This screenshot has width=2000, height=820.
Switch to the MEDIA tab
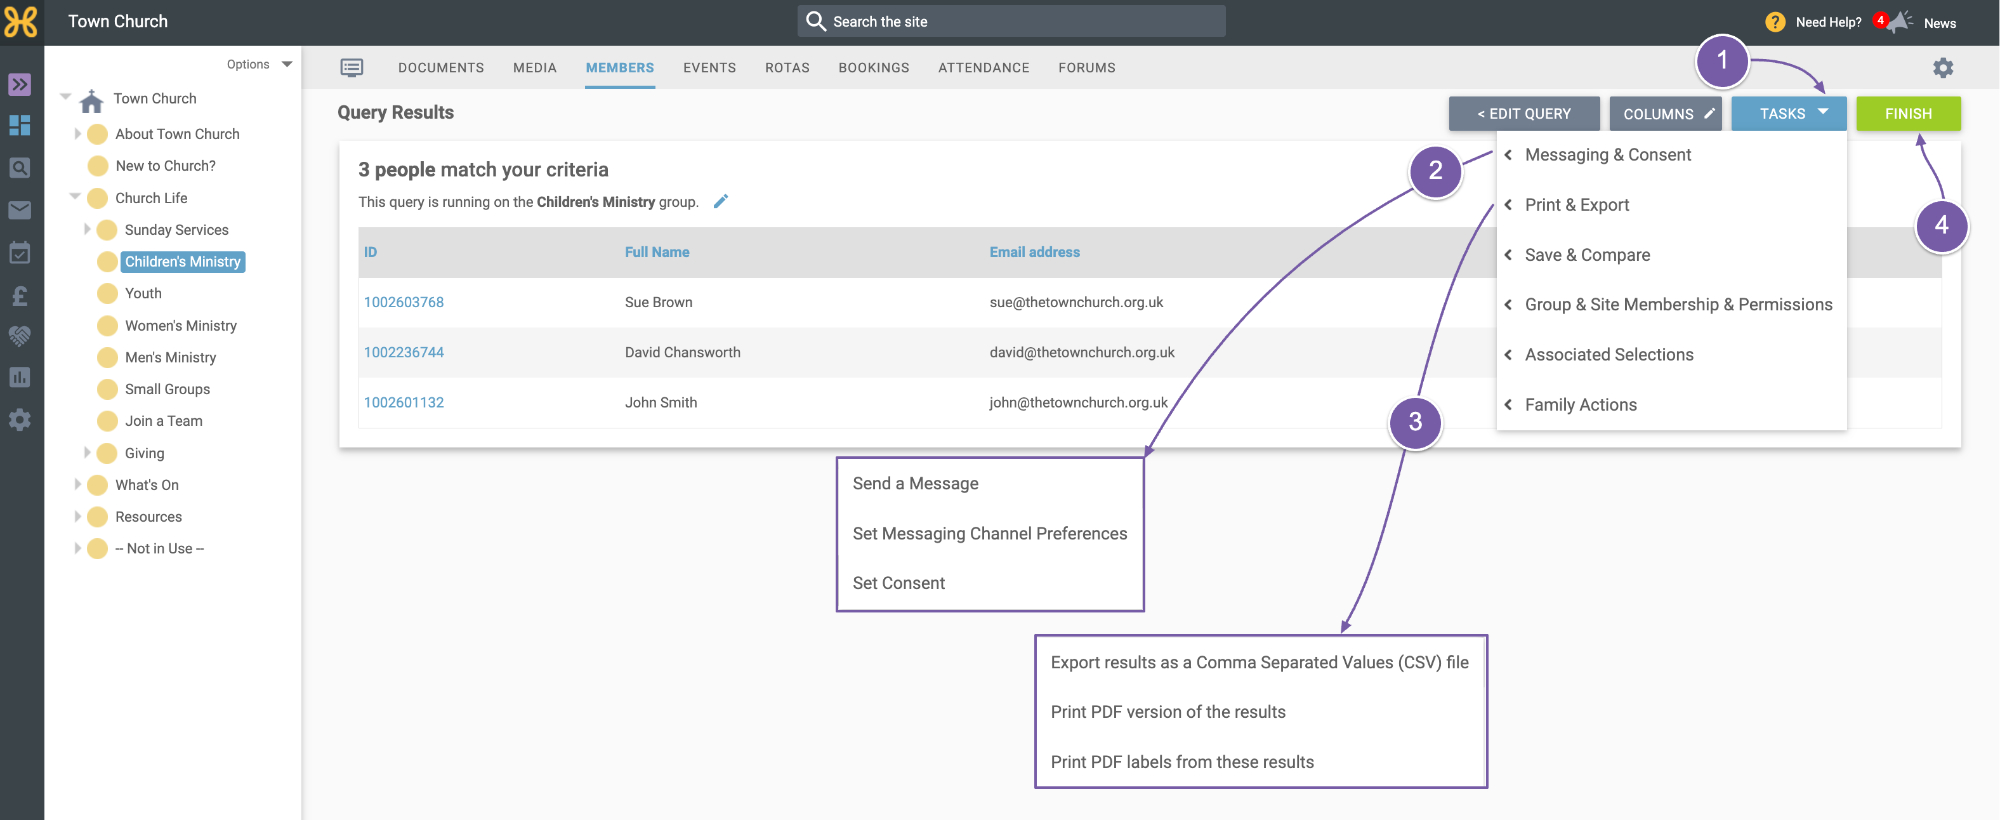click(535, 68)
